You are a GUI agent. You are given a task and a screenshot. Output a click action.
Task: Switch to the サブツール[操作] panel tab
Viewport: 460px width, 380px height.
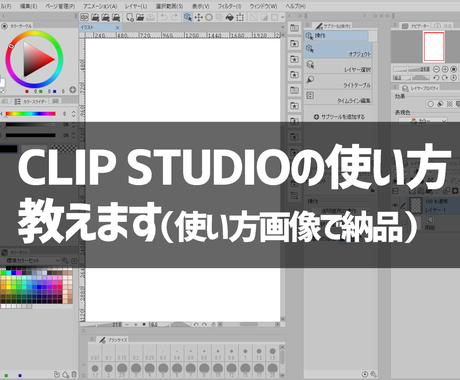click(332, 25)
